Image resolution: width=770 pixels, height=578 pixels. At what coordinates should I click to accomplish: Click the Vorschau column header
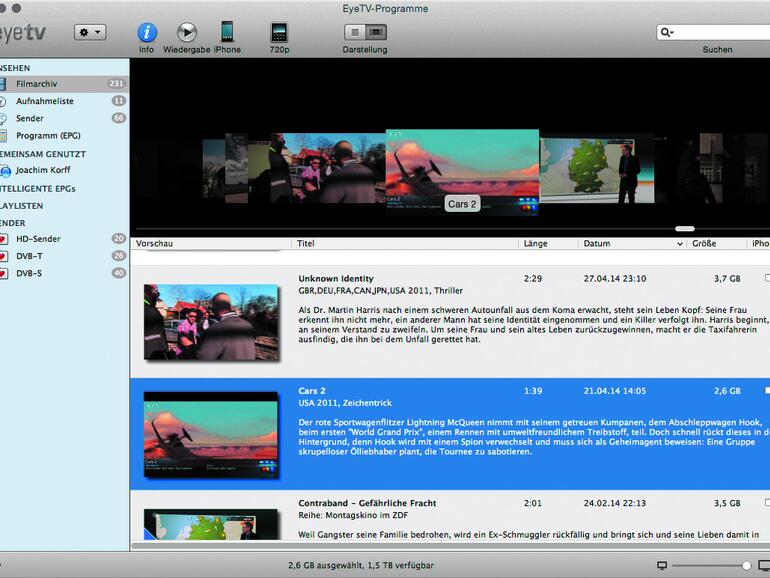211,244
